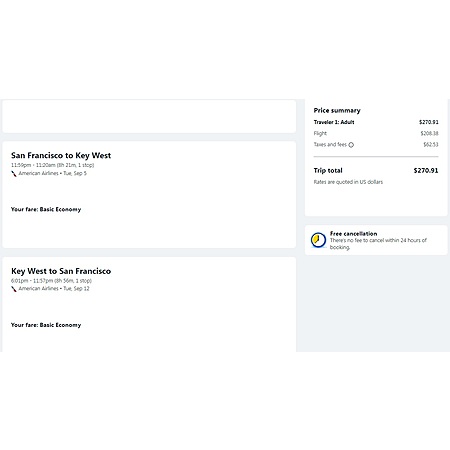This screenshot has height=450, width=450.
Task: Click the Taxes and fees amount $62.53
Action: 431,144
